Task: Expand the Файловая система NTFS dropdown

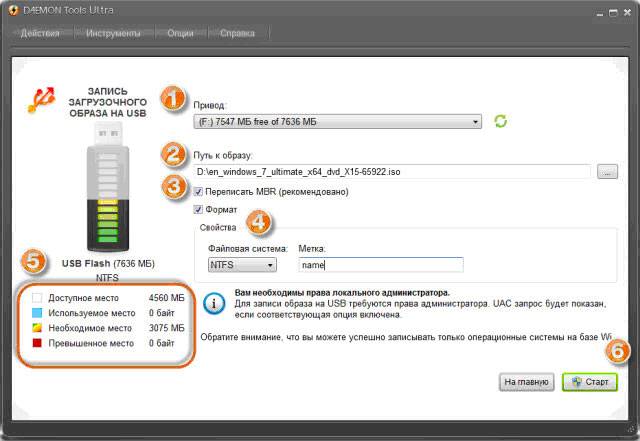Action: [x=243, y=265]
